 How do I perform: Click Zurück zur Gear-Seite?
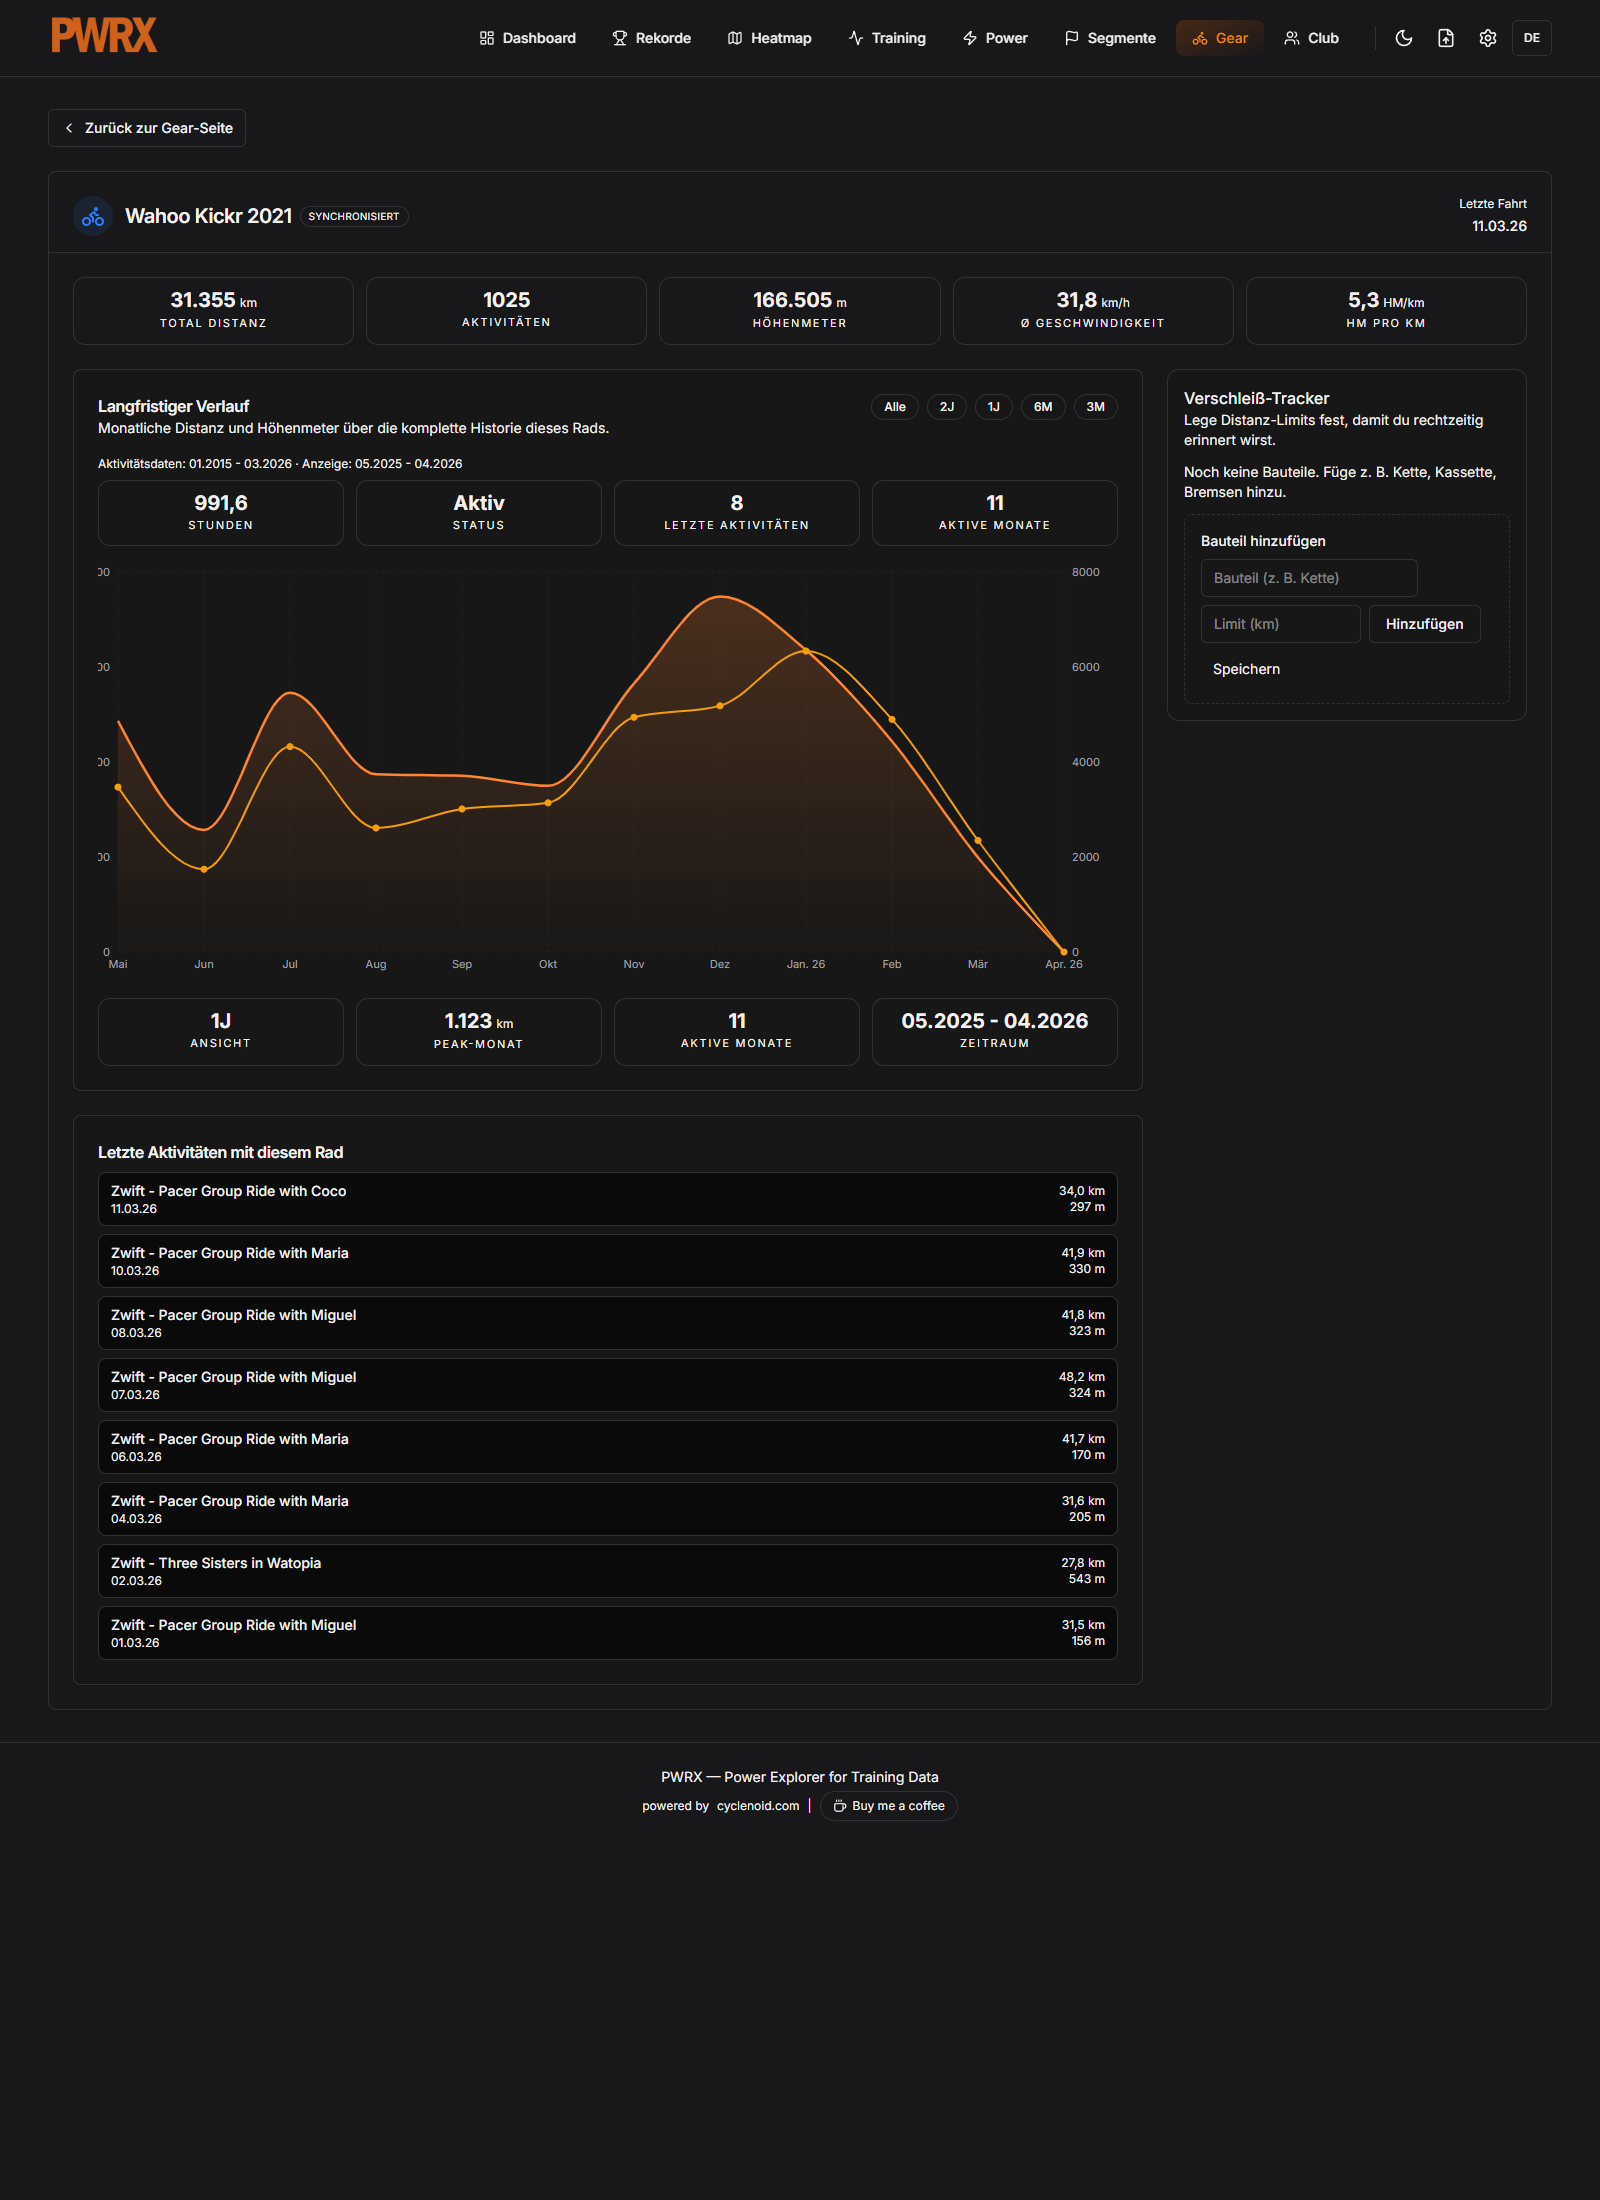[x=147, y=128]
